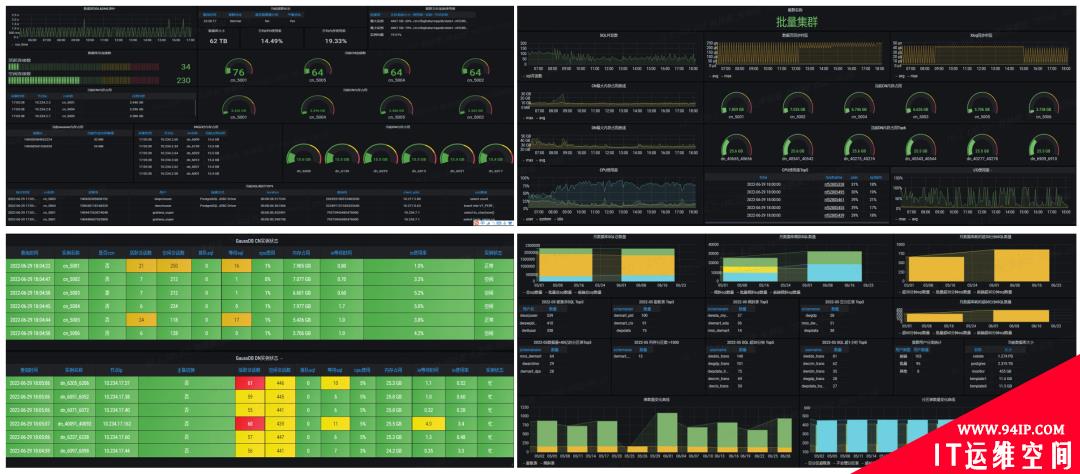Click the orange cell showing 21
This screenshot has height=474, width=1080.
click(x=141, y=266)
